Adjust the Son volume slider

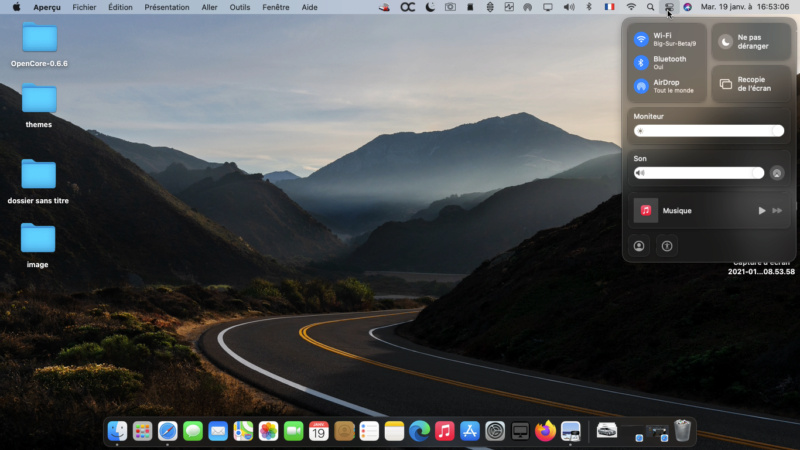tap(699, 173)
